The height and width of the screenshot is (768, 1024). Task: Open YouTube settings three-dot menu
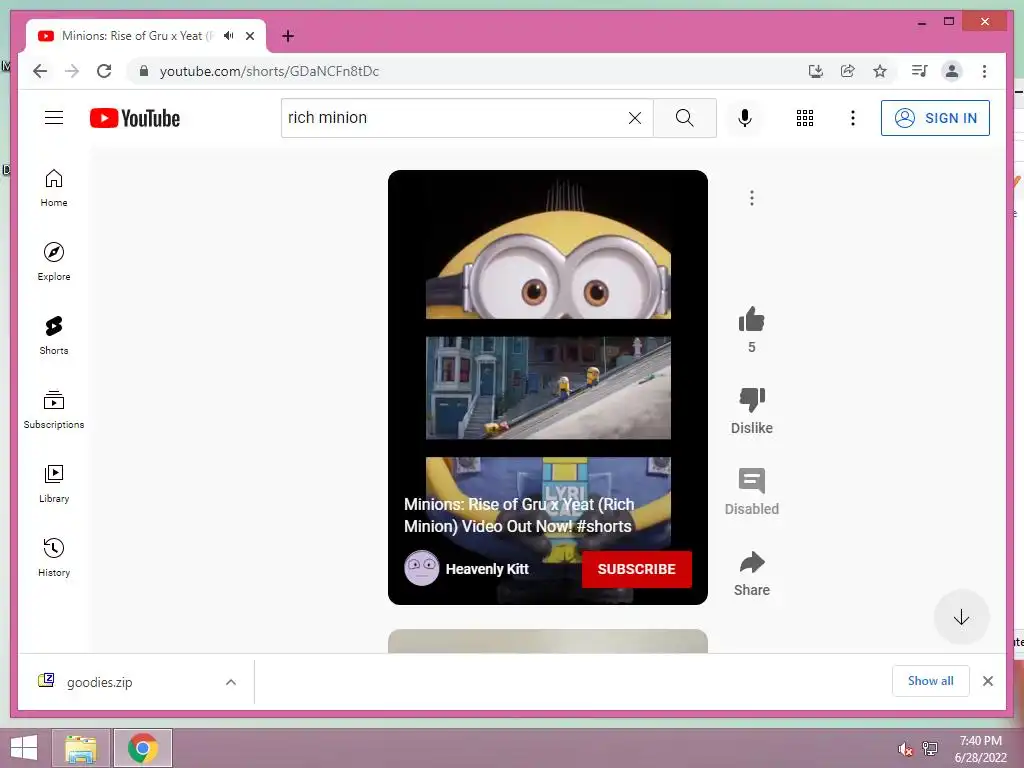[x=852, y=118]
